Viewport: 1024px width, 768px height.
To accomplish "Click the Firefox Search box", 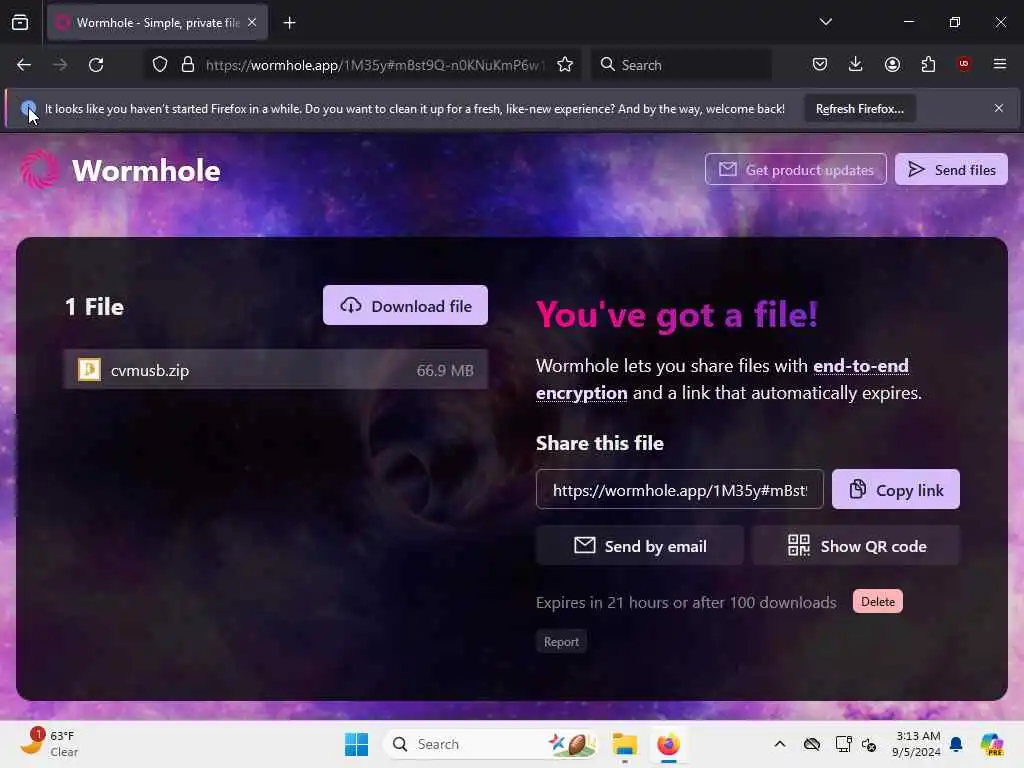I will click(x=681, y=65).
